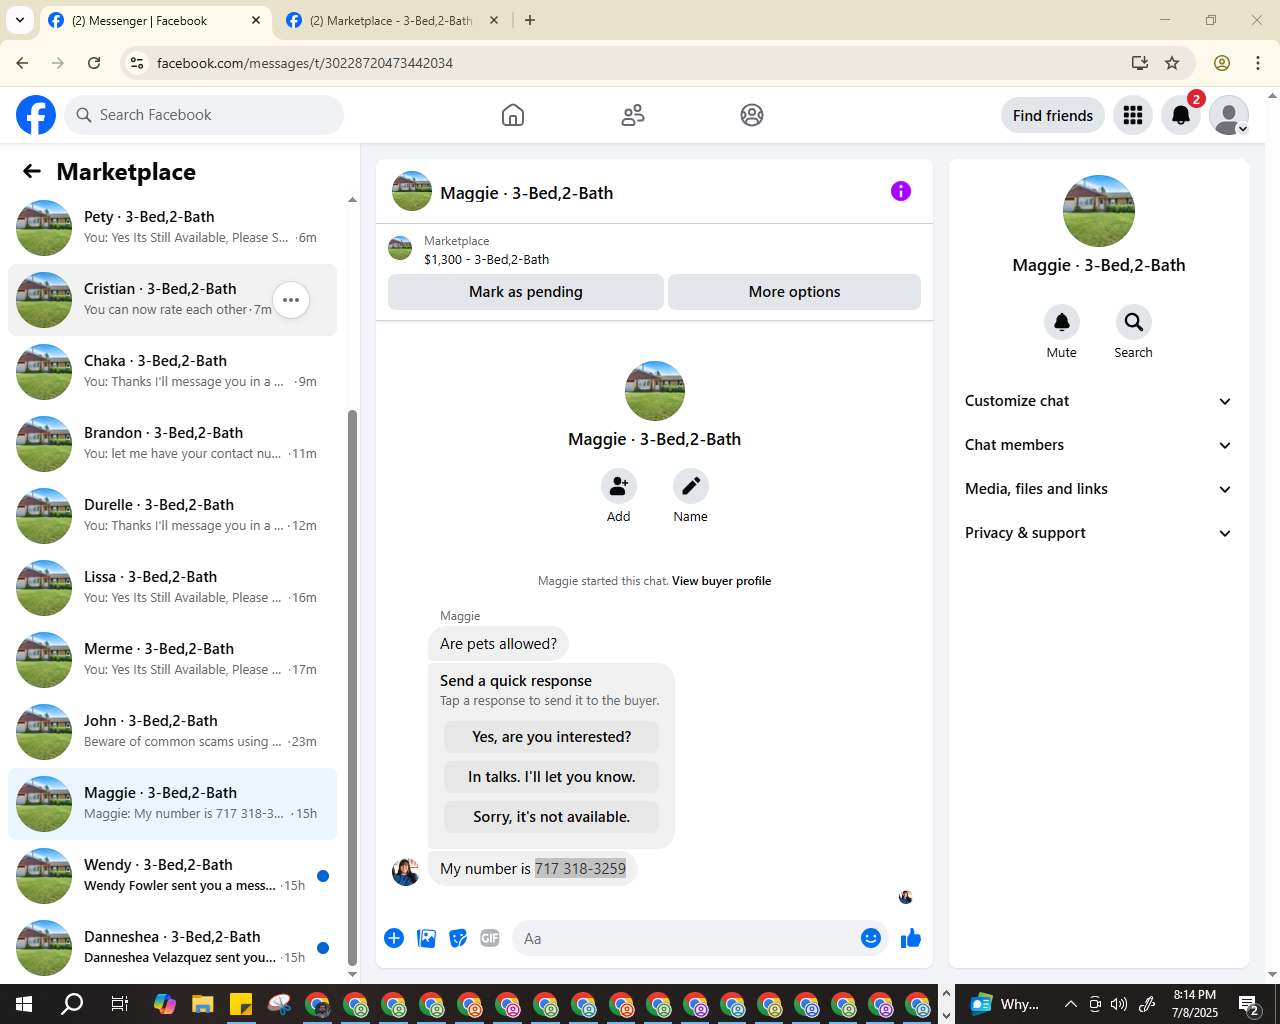The image size is (1280, 1024).
Task: Expand the Privacy & support section
Action: click(1099, 533)
